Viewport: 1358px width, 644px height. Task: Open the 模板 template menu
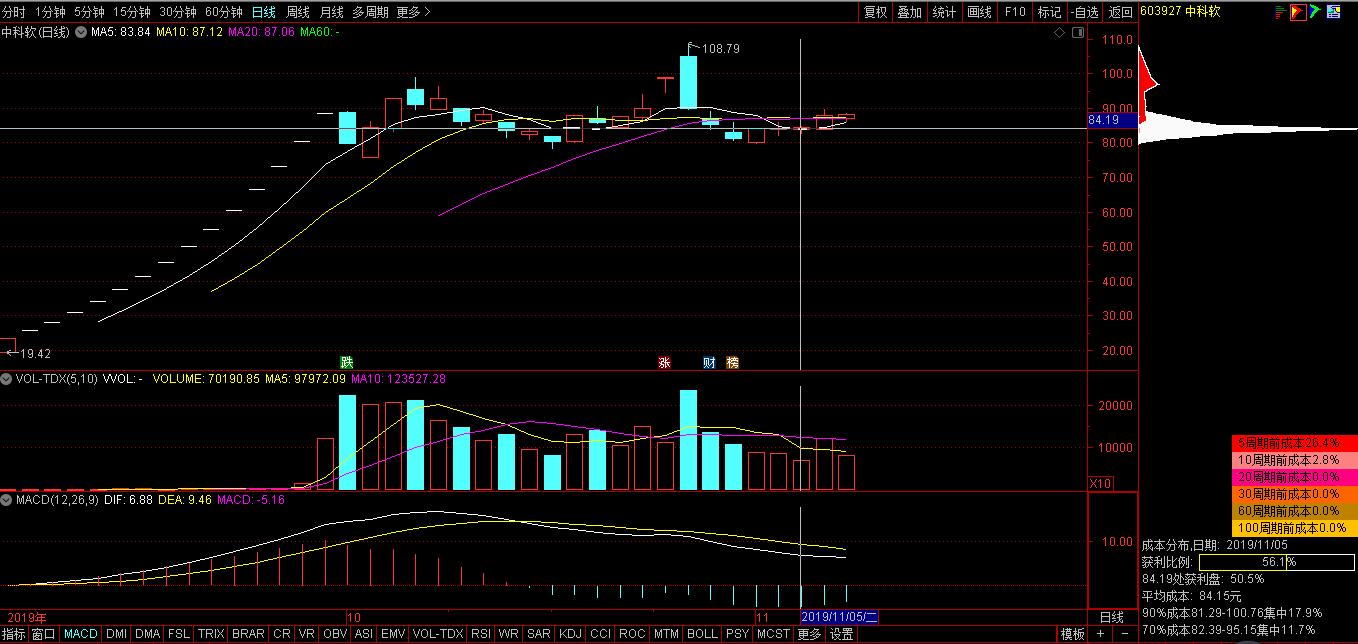click(x=1073, y=634)
